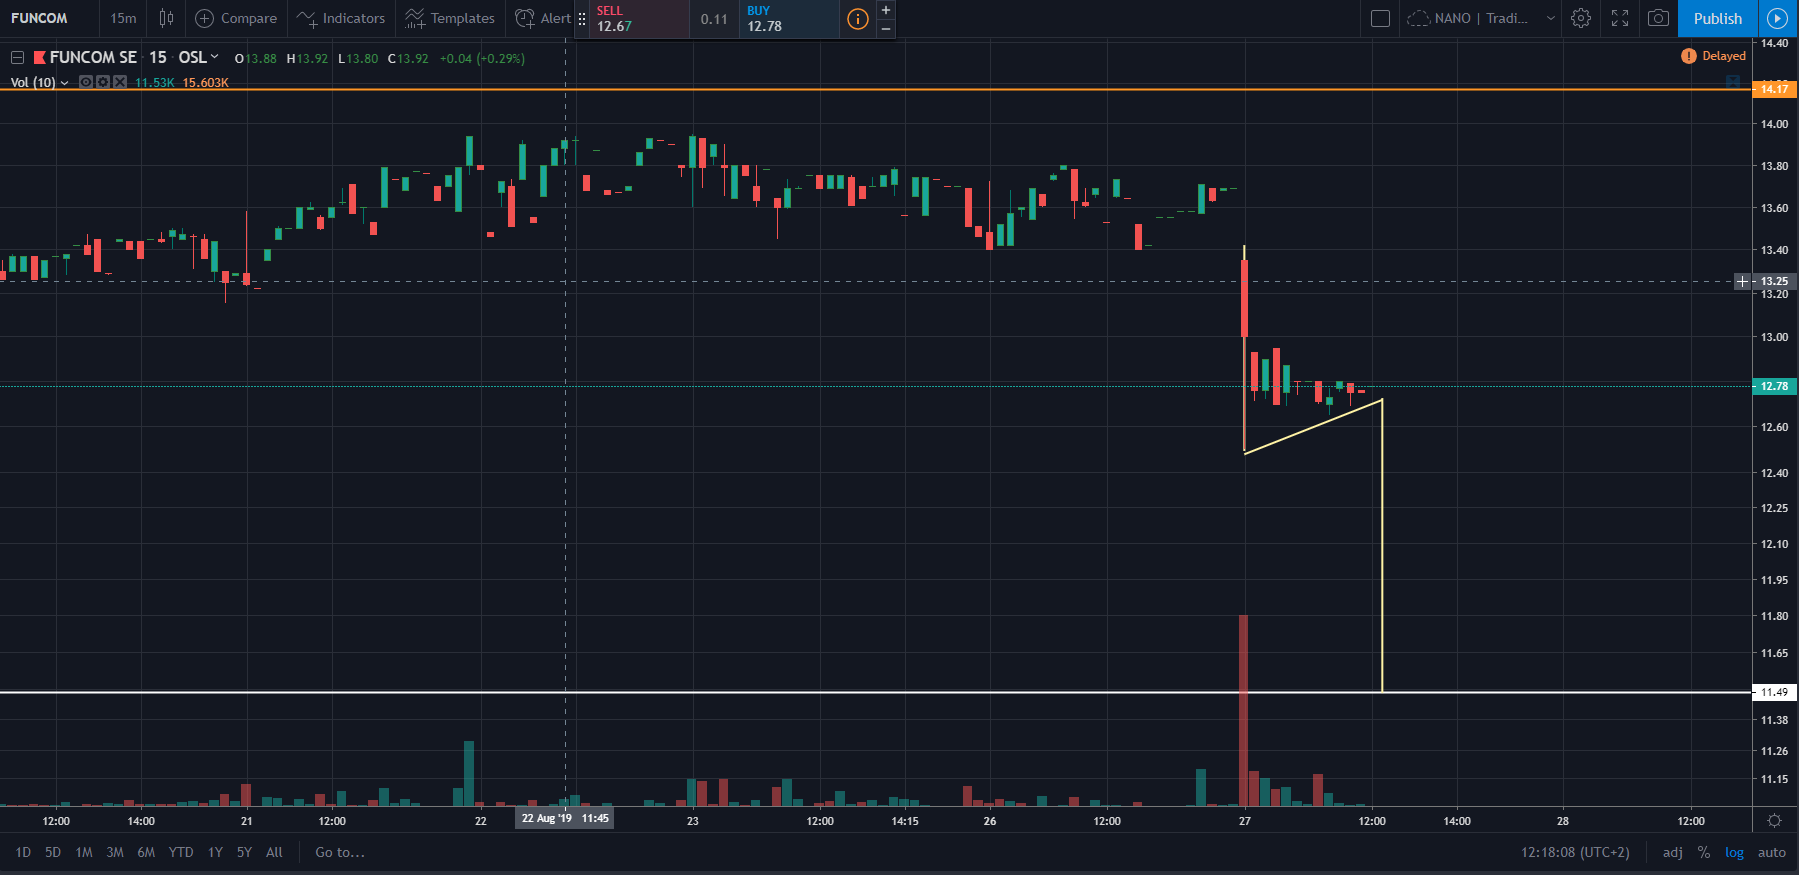Click the BUY 12.78 button
1799x875 pixels.
click(x=788, y=18)
